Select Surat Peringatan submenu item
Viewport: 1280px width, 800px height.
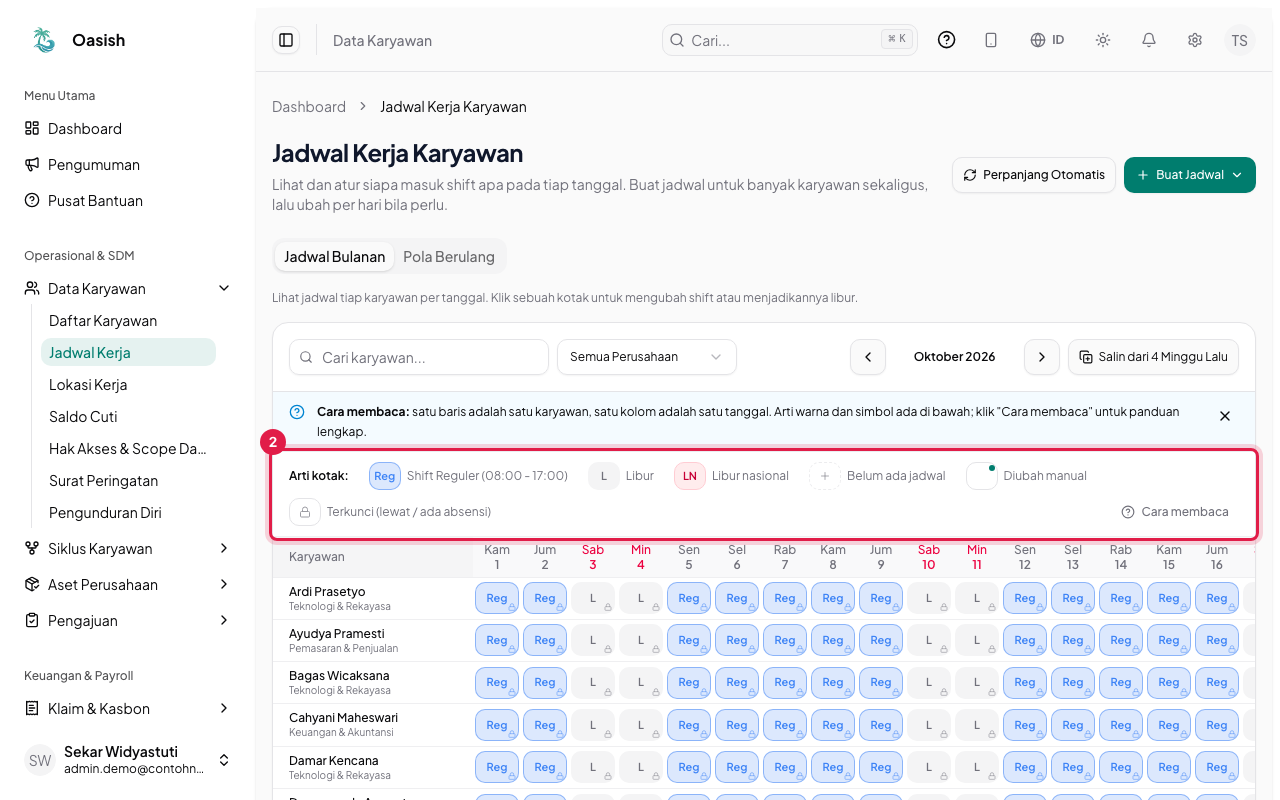[128, 481]
